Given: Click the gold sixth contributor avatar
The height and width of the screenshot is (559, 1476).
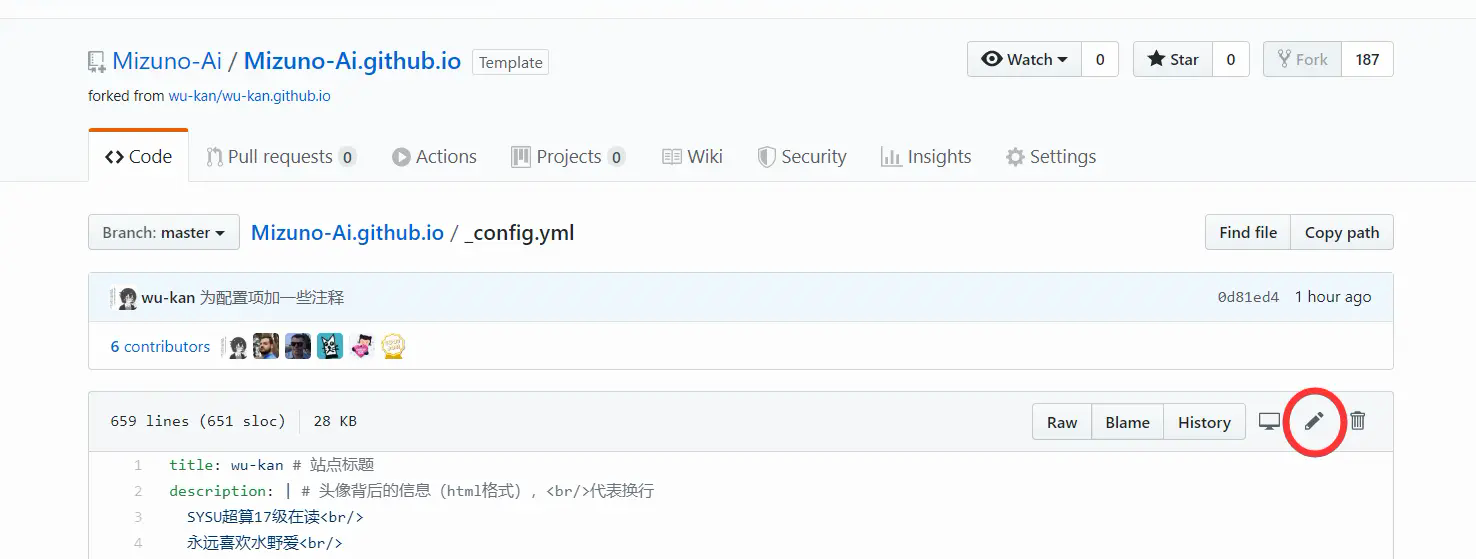Looking at the screenshot, I should click(393, 347).
